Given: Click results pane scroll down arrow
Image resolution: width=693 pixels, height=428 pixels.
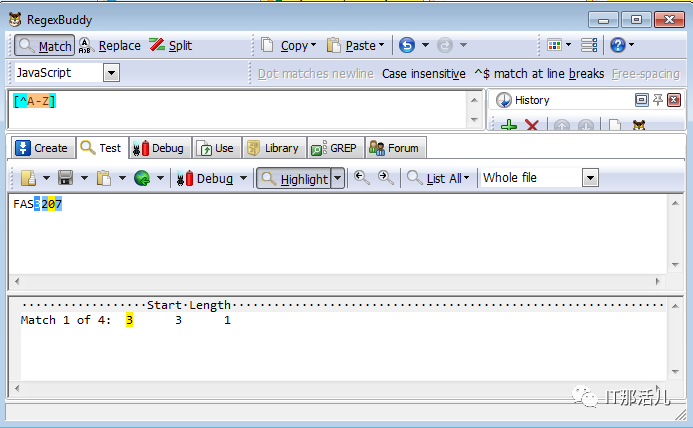Looking at the screenshot, I should (x=675, y=371).
